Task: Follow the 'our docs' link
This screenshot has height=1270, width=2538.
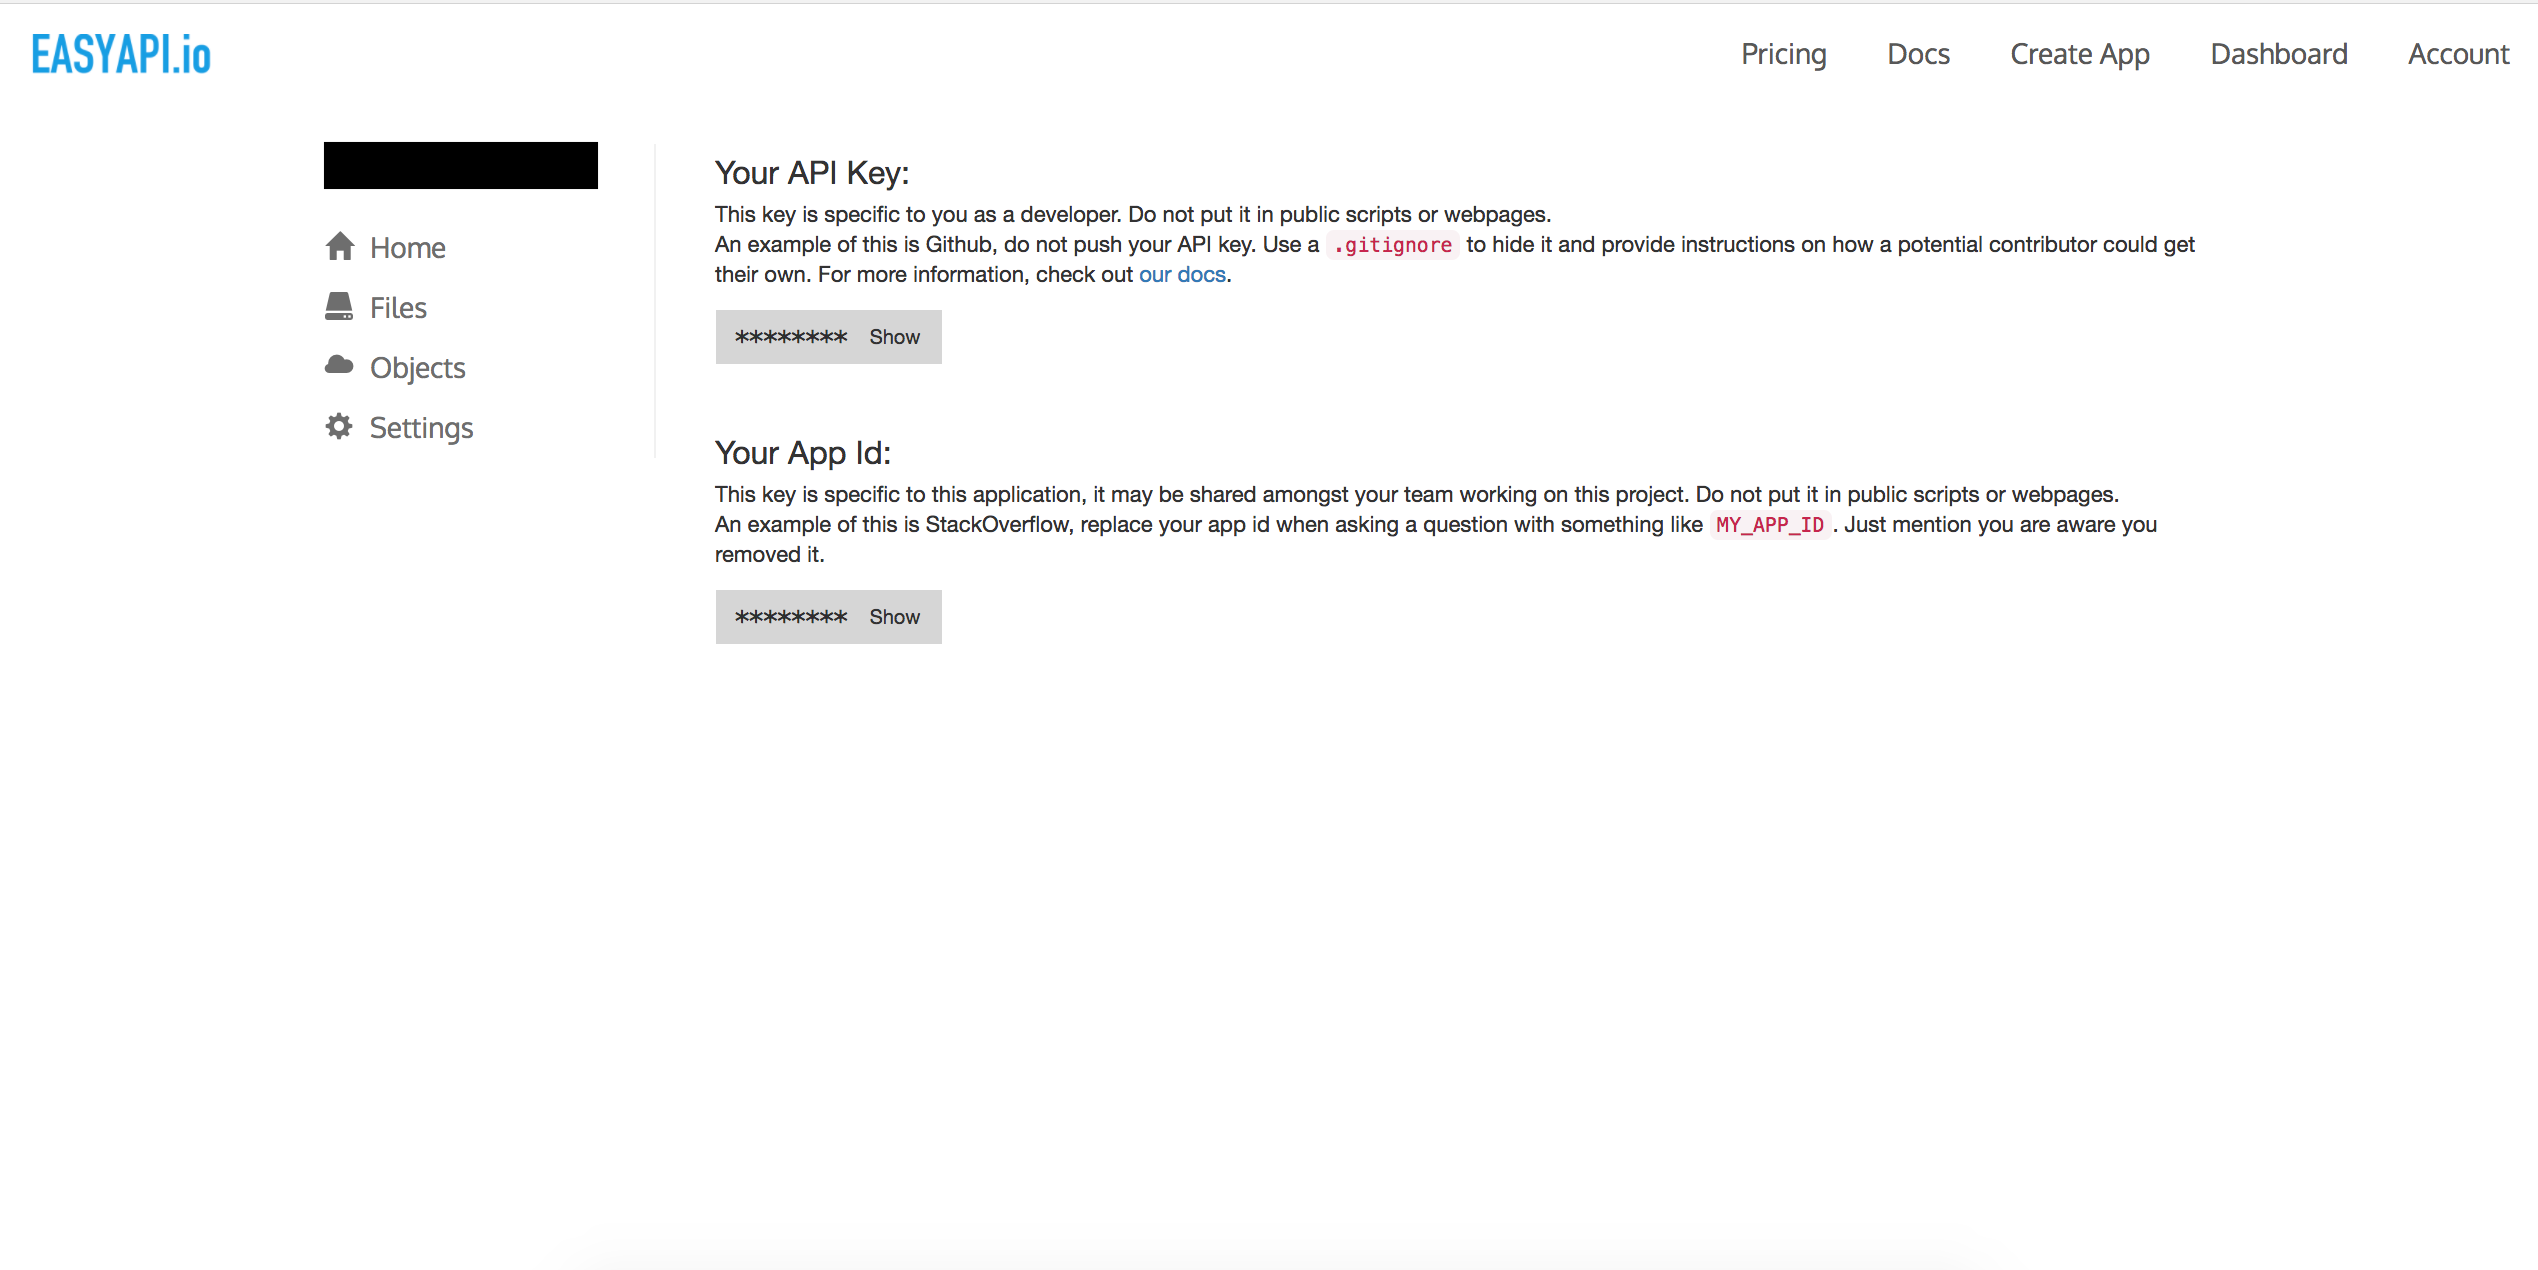Action: tap(1182, 275)
